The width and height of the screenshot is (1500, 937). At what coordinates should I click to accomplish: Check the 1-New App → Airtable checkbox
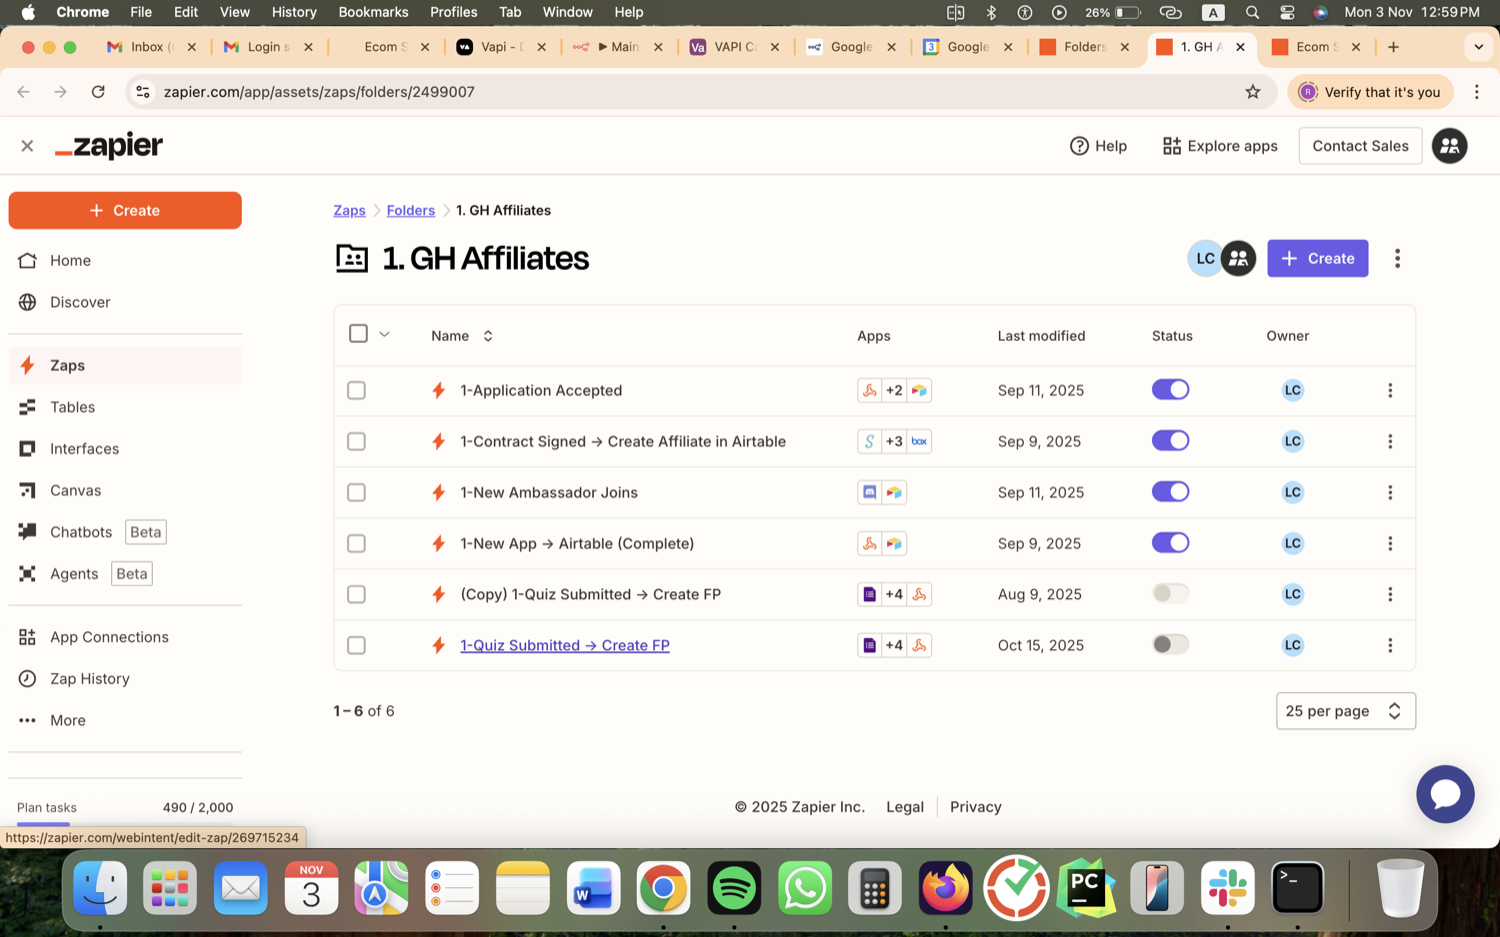(356, 543)
